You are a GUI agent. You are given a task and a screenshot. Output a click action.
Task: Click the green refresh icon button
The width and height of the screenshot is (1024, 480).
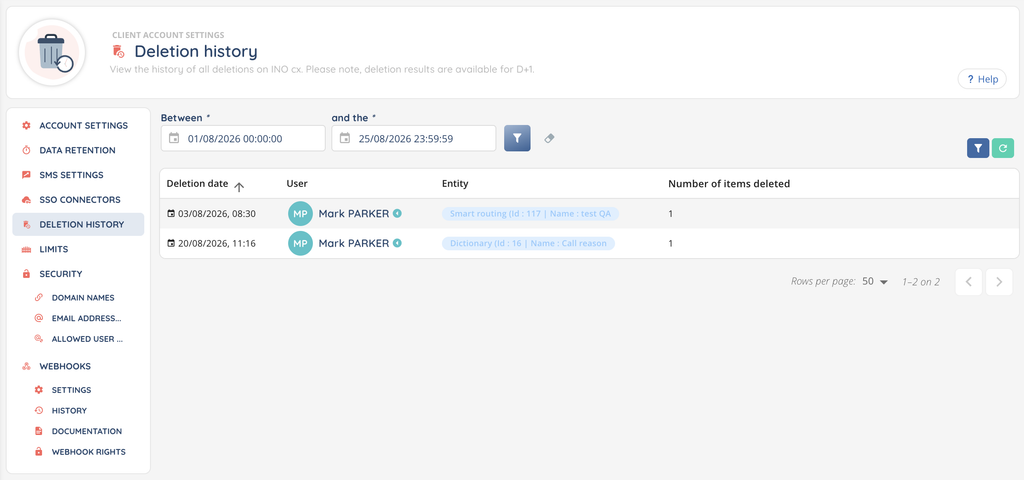pyautogui.click(x=1002, y=148)
